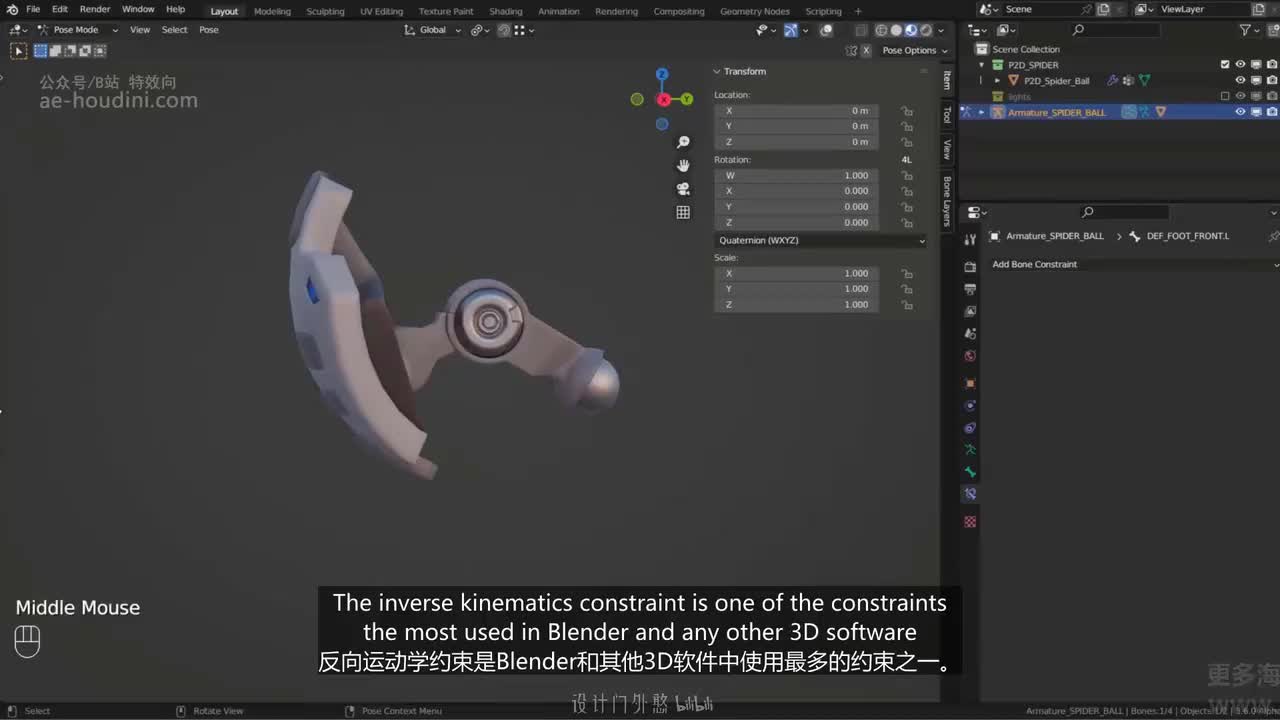Open the Pose menu in viewport header
1280x720 pixels.
(x=208, y=30)
